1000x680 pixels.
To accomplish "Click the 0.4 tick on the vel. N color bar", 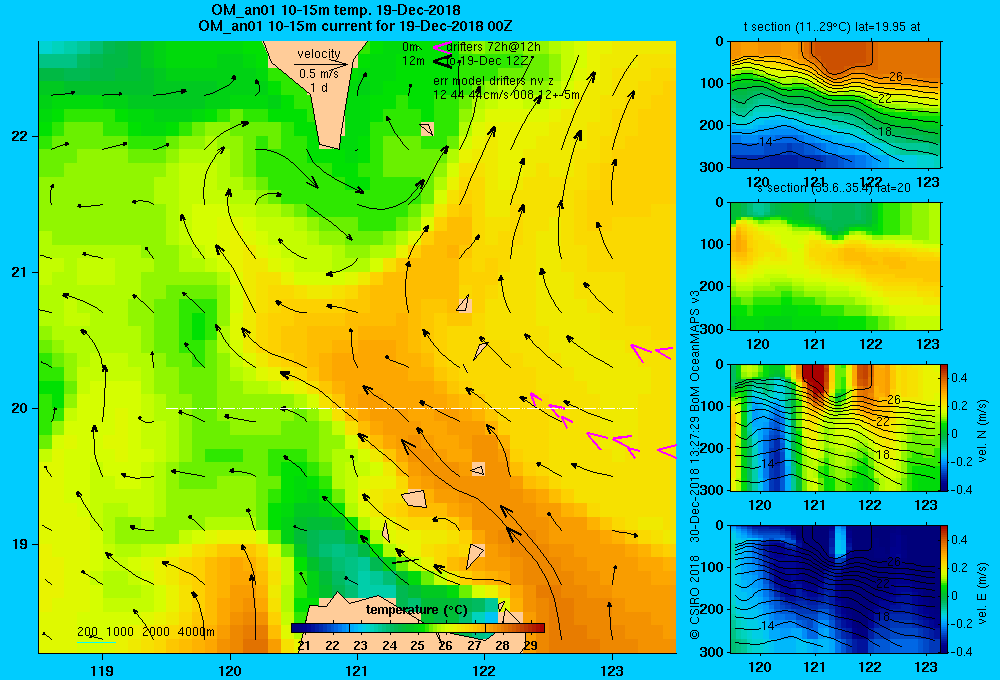I will coord(959,378).
